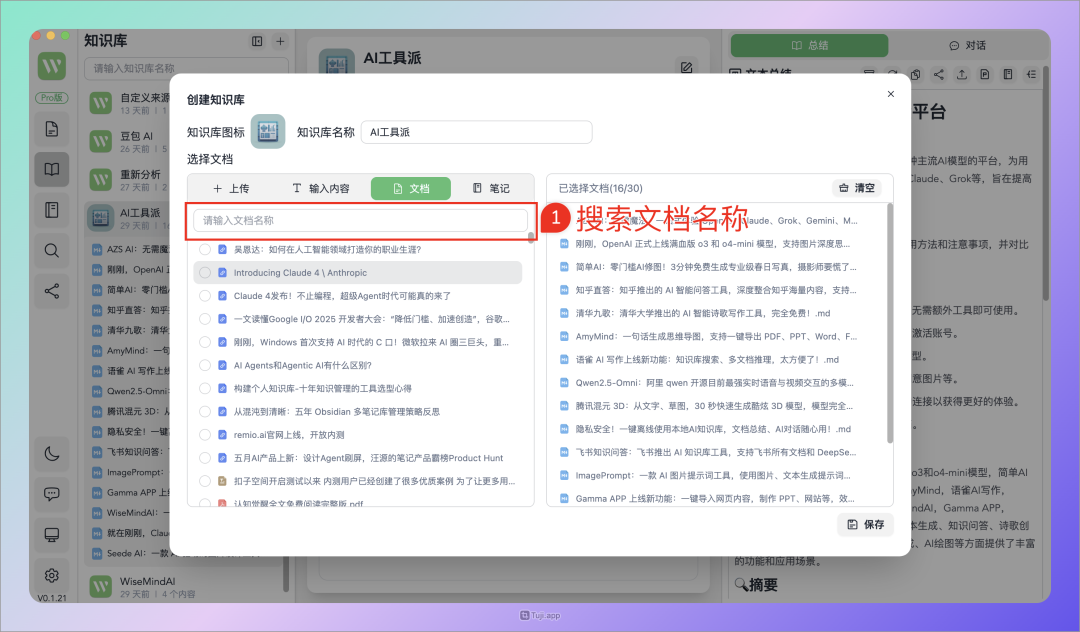The image size is (1080, 632).
Task: Switch to the 笔记 tab
Action: coord(490,188)
